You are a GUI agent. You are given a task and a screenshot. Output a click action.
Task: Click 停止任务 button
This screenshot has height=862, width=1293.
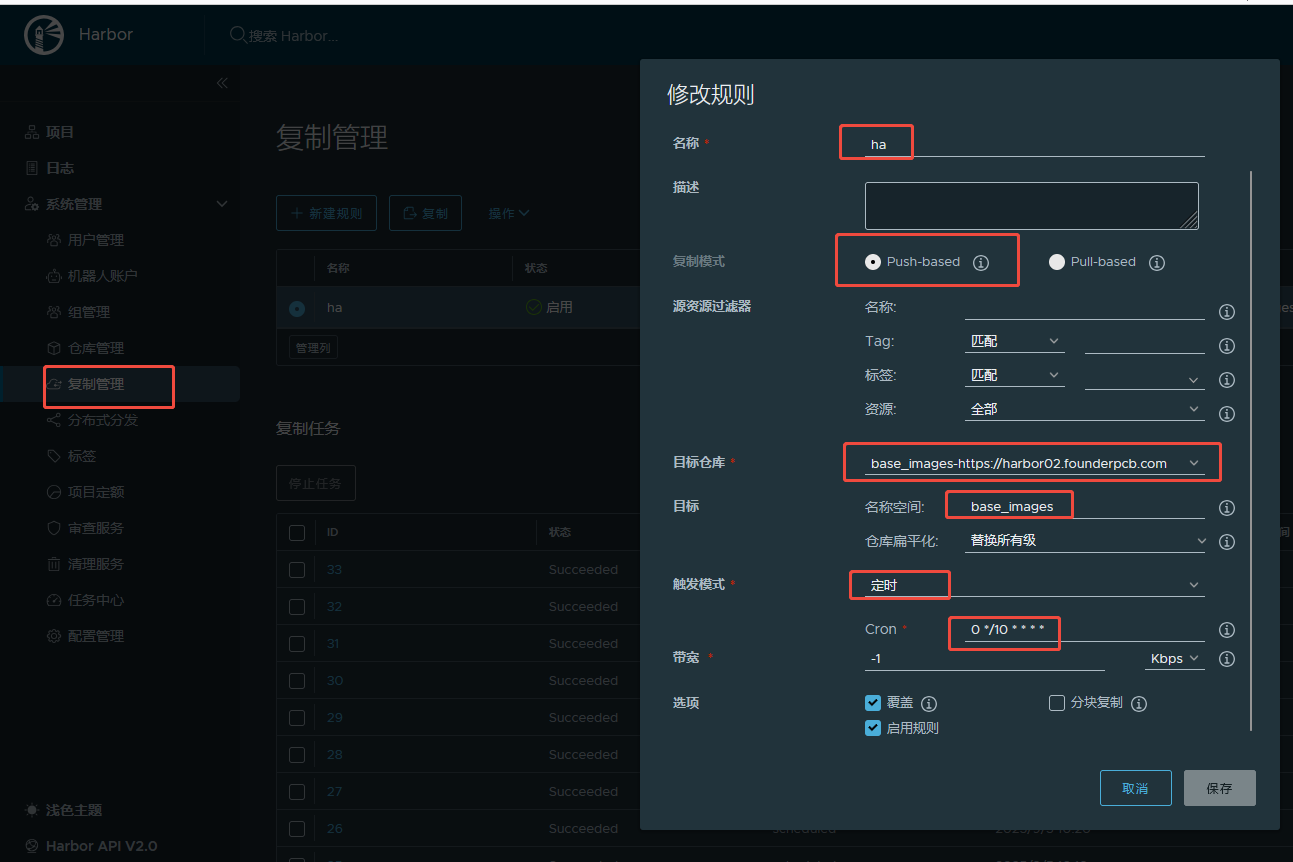[x=315, y=483]
